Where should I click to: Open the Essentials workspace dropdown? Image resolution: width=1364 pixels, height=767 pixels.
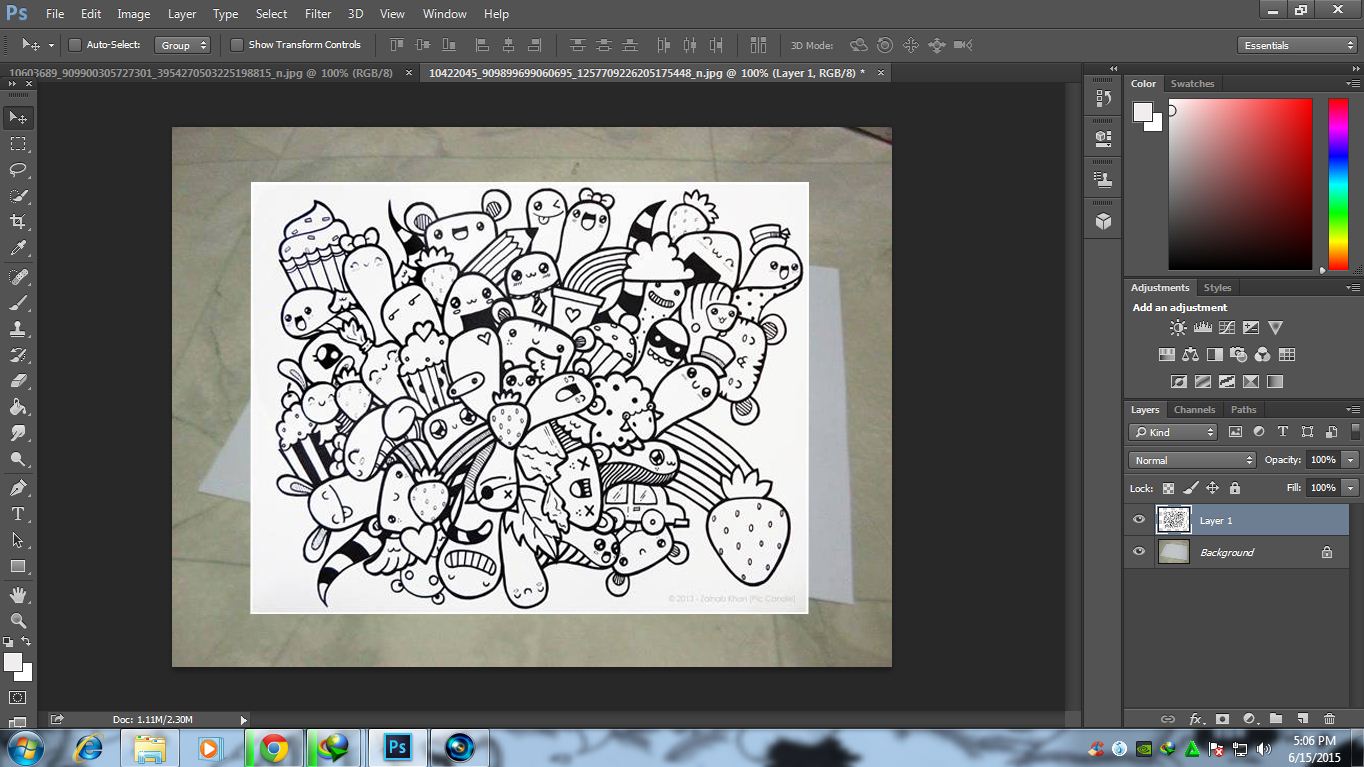tap(1296, 45)
